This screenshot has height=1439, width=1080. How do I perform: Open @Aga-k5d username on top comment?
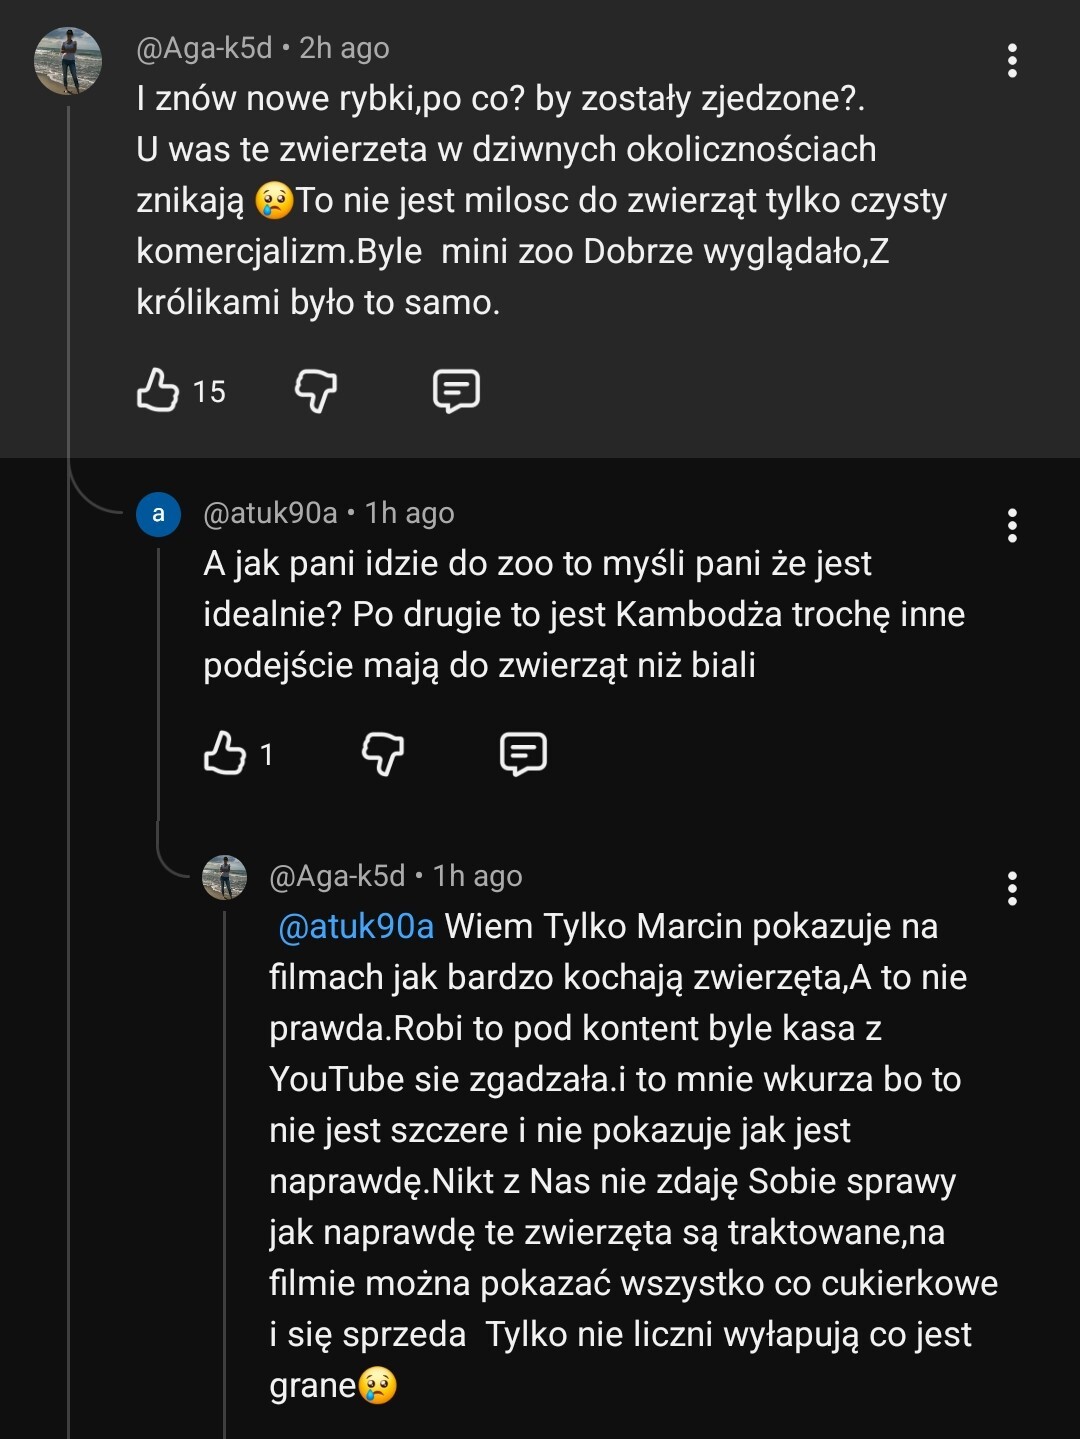click(204, 48)
